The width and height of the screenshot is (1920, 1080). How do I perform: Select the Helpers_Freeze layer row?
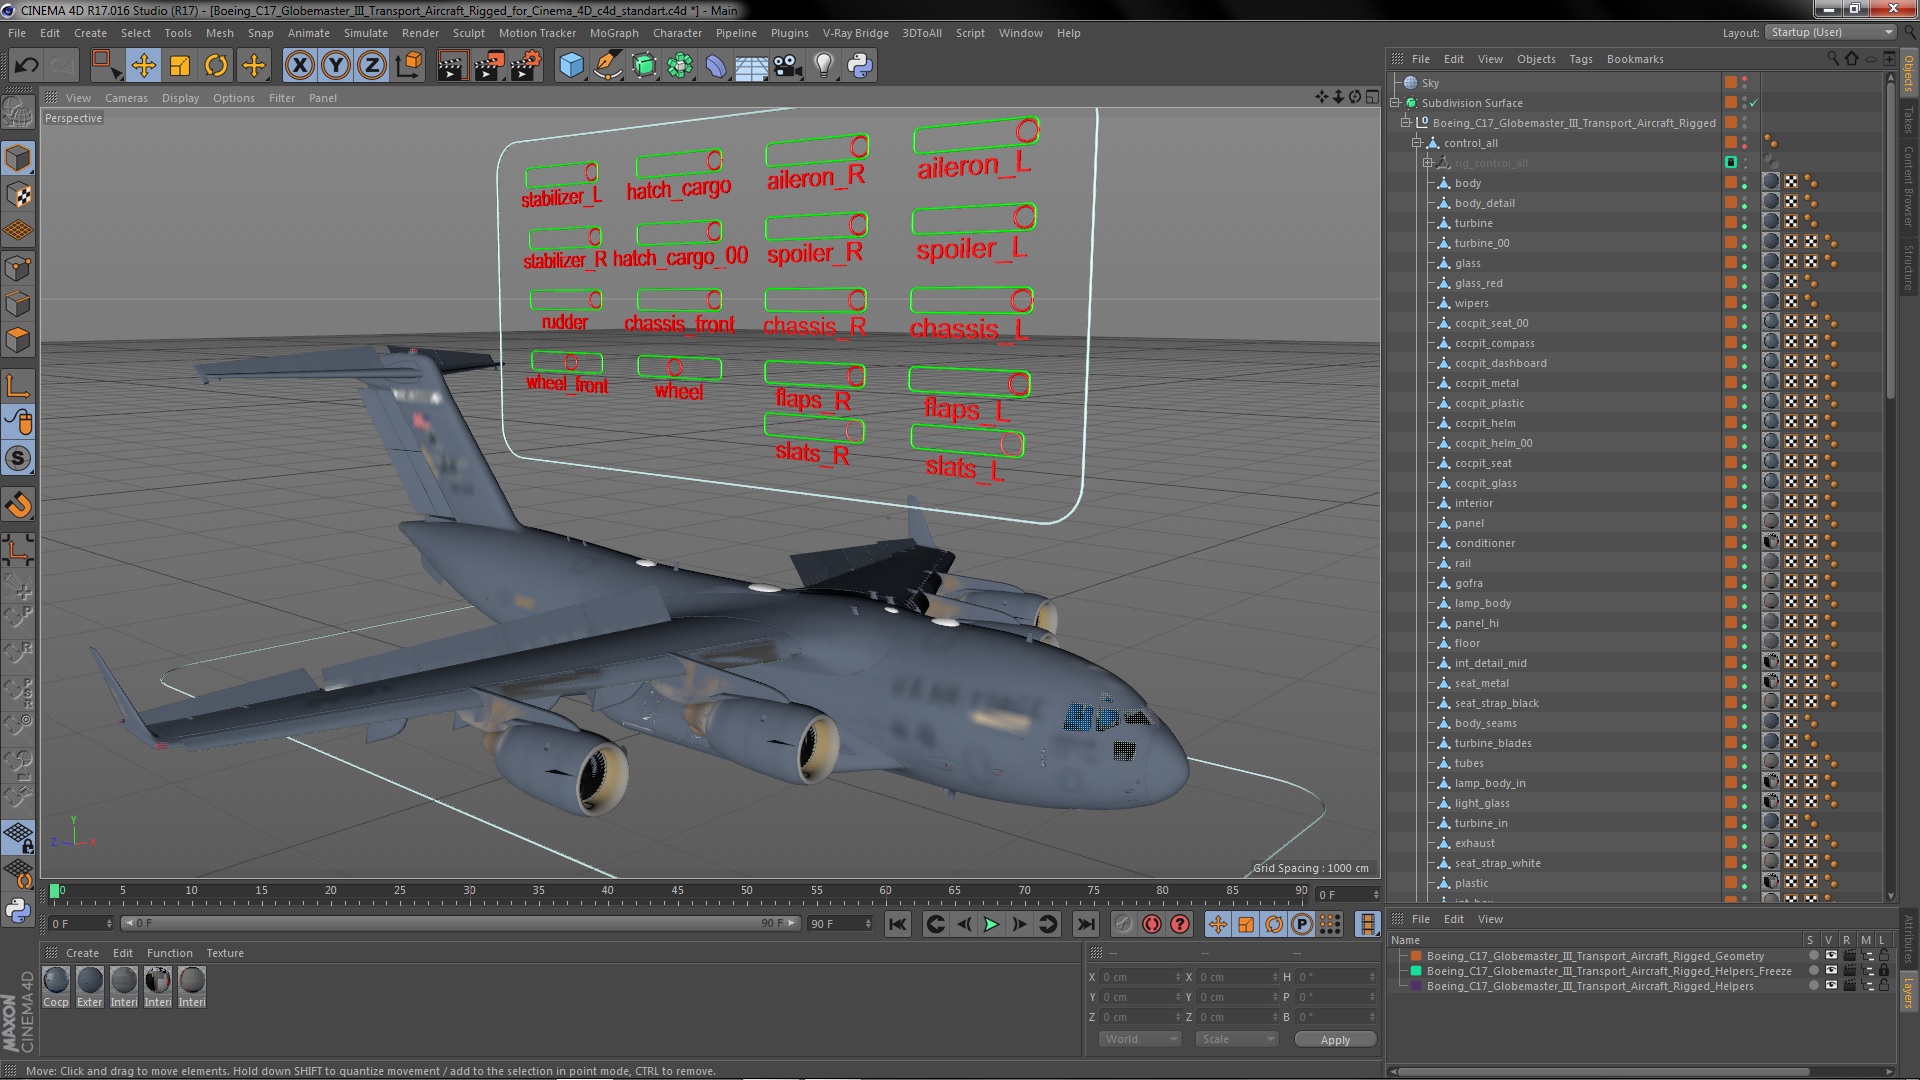(1608, 971)
